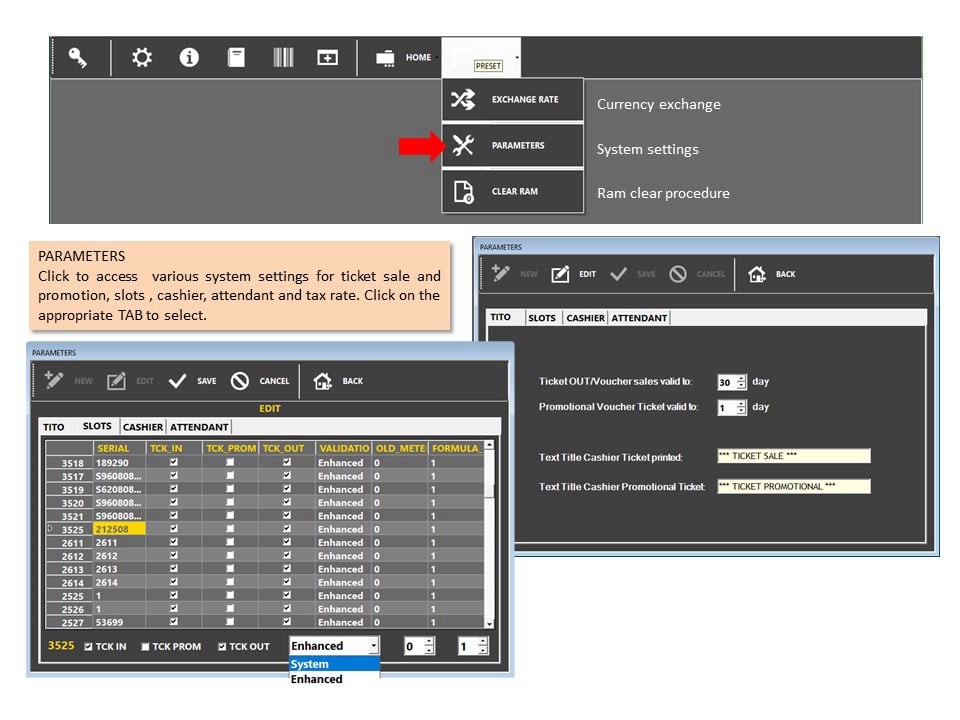Select row header 2614 in slots grid
Screen dimensions: 960x720
click(70, 582)
